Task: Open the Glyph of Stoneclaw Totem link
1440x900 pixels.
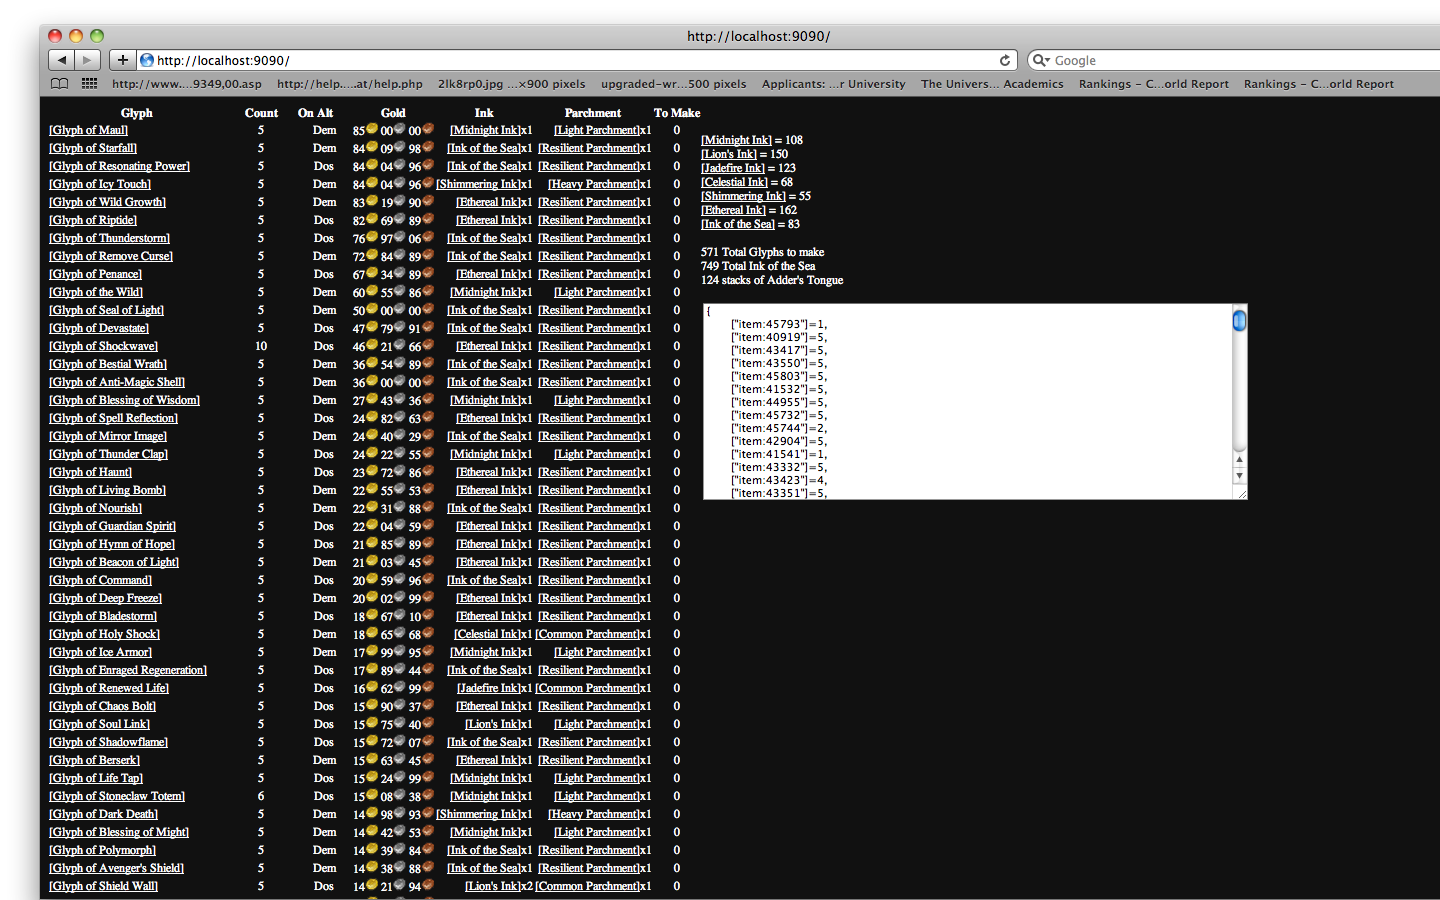Action: (x=117, y=796)
